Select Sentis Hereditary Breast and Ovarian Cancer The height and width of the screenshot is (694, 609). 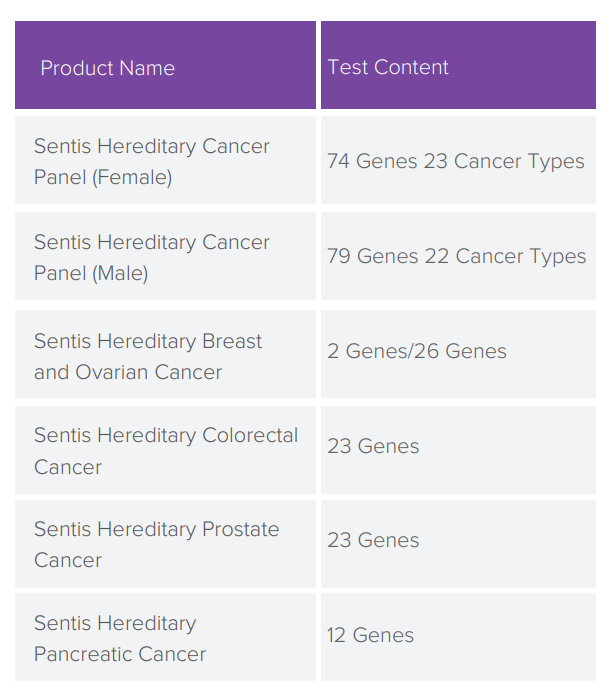165,354
